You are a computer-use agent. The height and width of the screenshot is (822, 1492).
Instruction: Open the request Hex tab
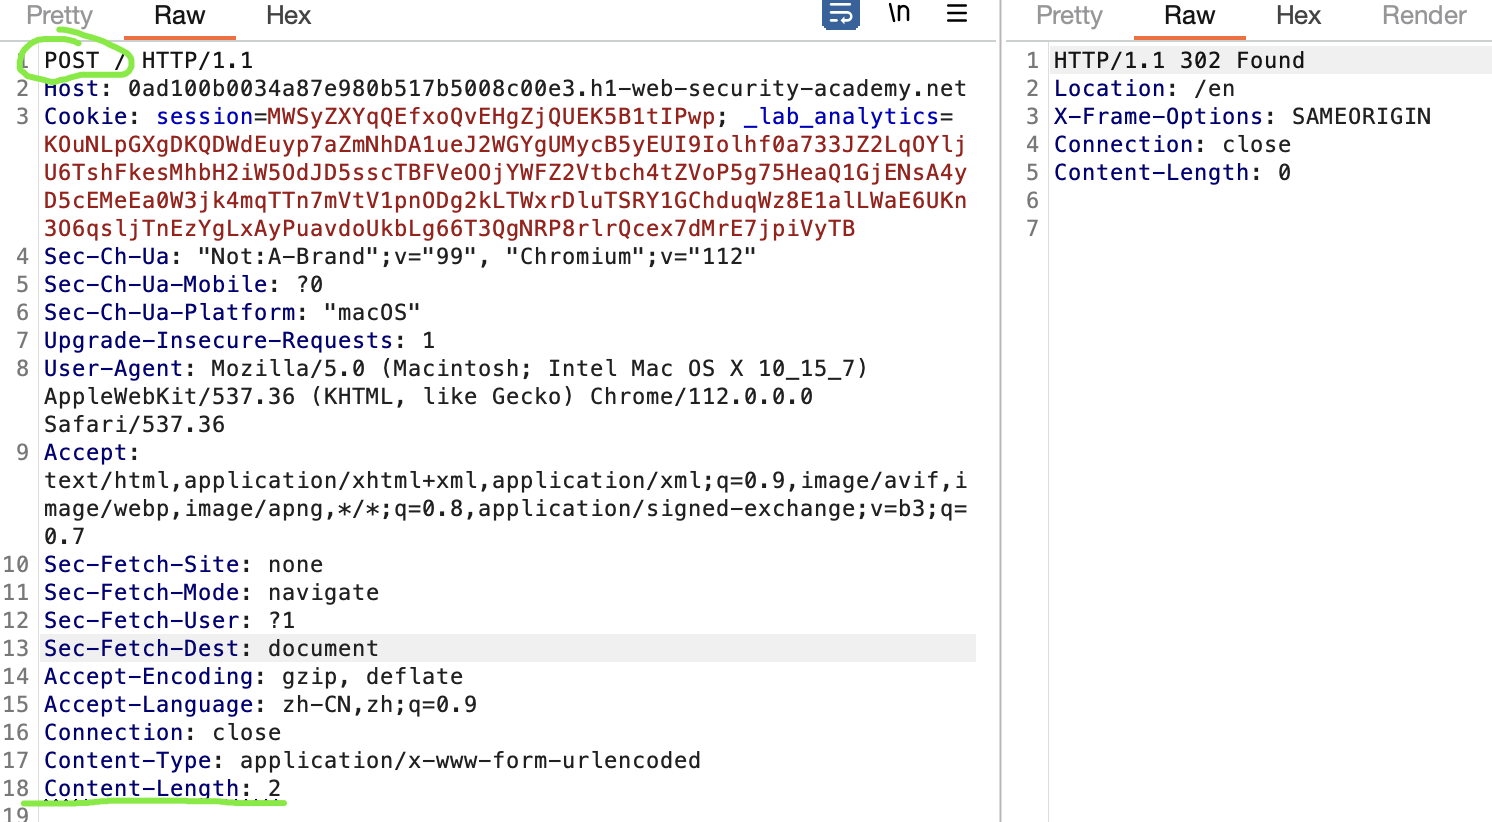(288, 15)
